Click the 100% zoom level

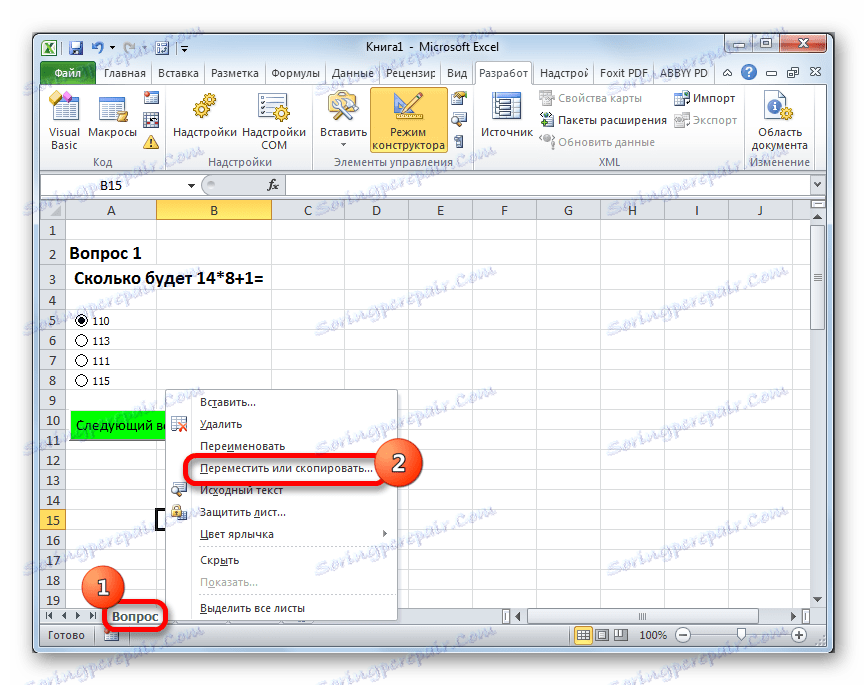click(x=653, y=635)
